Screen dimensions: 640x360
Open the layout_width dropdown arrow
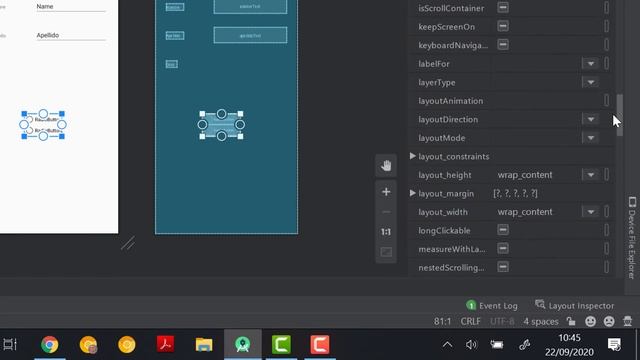click(591, 212)
